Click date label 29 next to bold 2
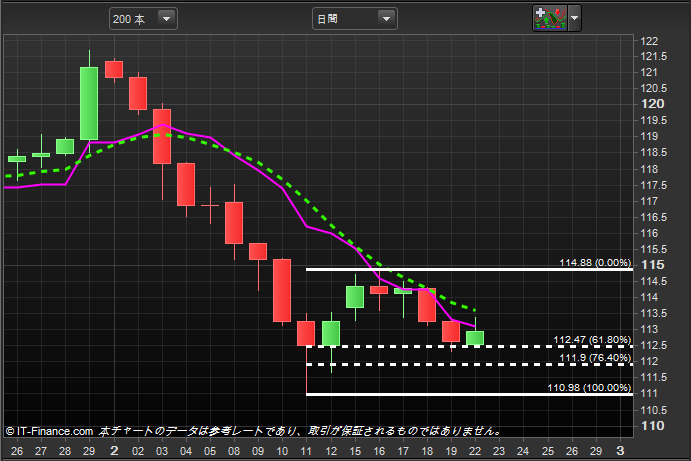691x461 pixels. coord(89,451)
